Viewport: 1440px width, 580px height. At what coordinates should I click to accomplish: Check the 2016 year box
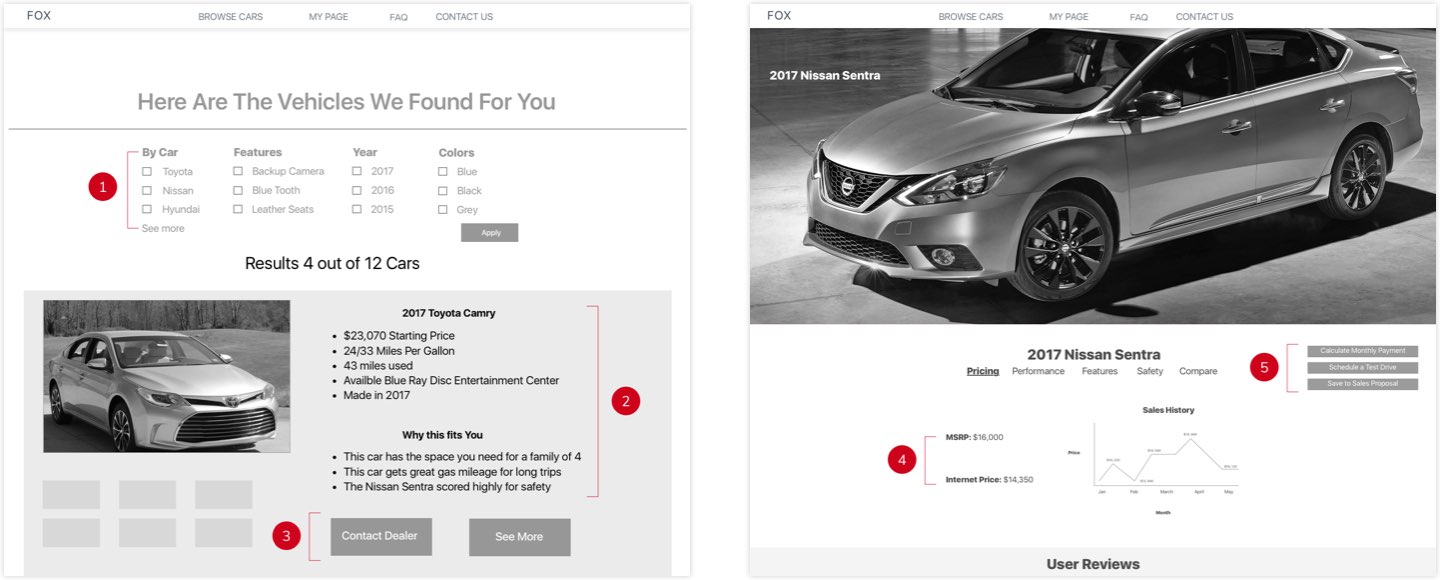coord(357,190)
